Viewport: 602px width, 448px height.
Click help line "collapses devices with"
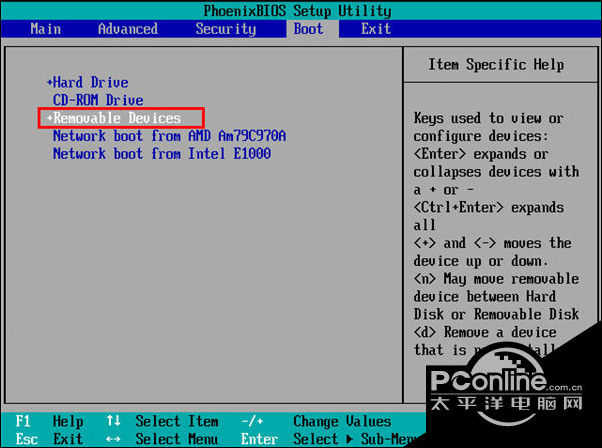coord(496,172)
